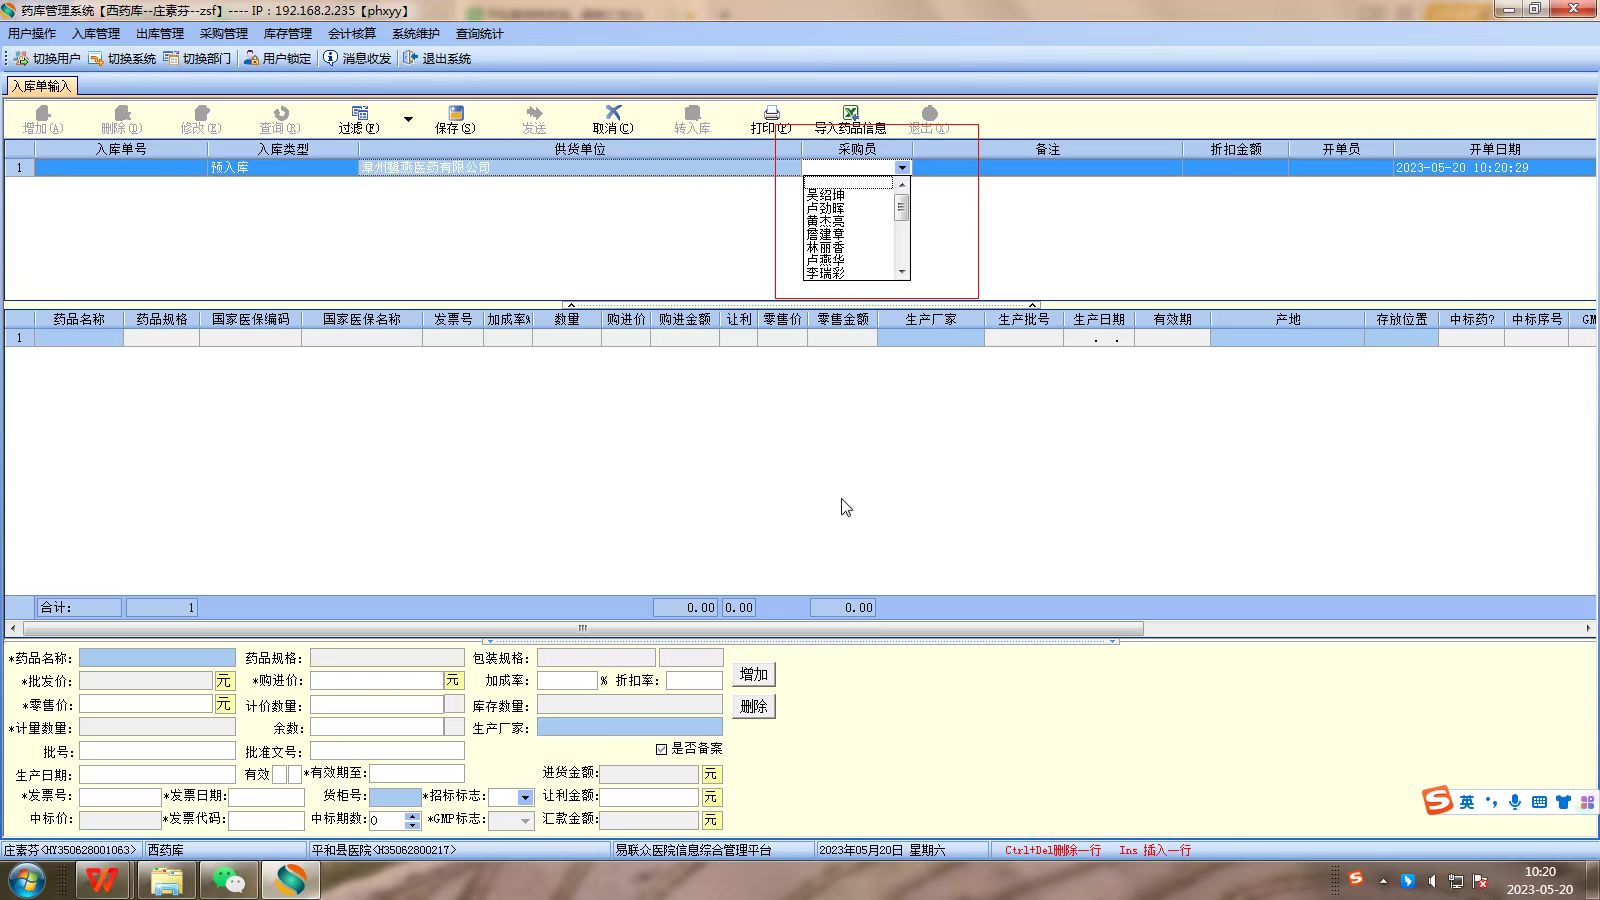This screenshot has width=1600, height=900.
Task: Select 卢燕华 from the purchaser list
Action: click(x=826, y=260)
